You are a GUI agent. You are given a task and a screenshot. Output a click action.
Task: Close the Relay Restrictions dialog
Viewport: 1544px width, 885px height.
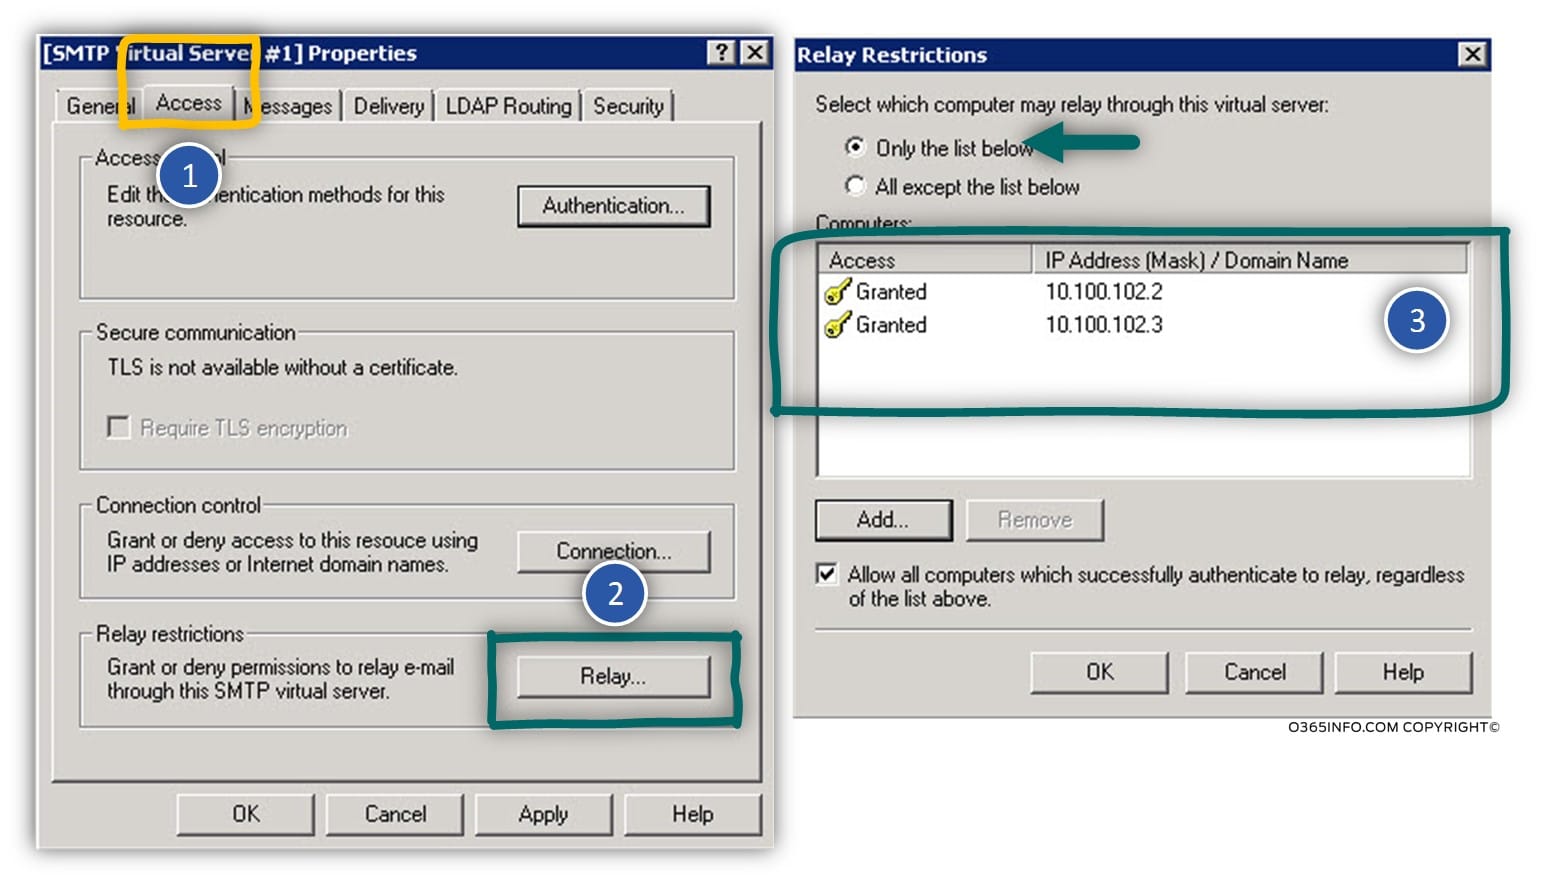(1473, 54)
